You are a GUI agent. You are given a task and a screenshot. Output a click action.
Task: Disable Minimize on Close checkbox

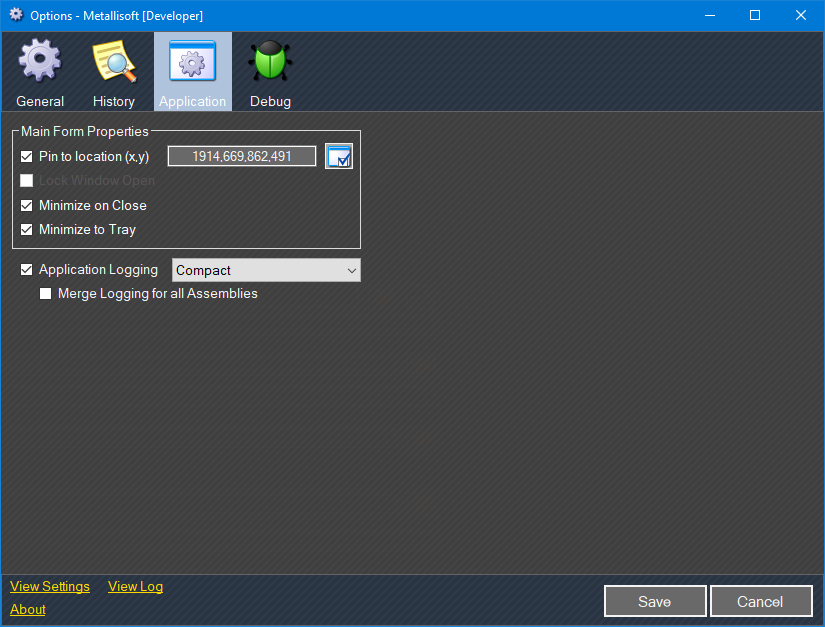tap(27, 206)
